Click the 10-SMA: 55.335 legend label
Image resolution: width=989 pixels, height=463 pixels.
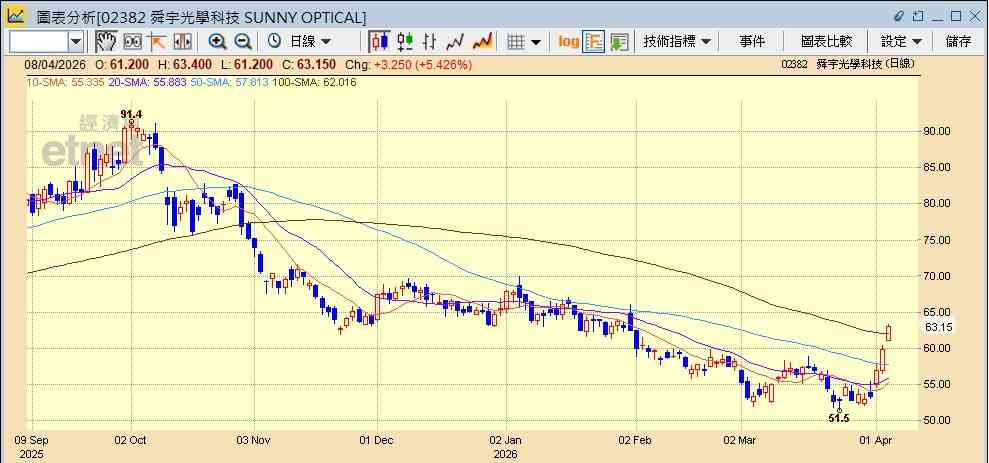tap(64, 82)
